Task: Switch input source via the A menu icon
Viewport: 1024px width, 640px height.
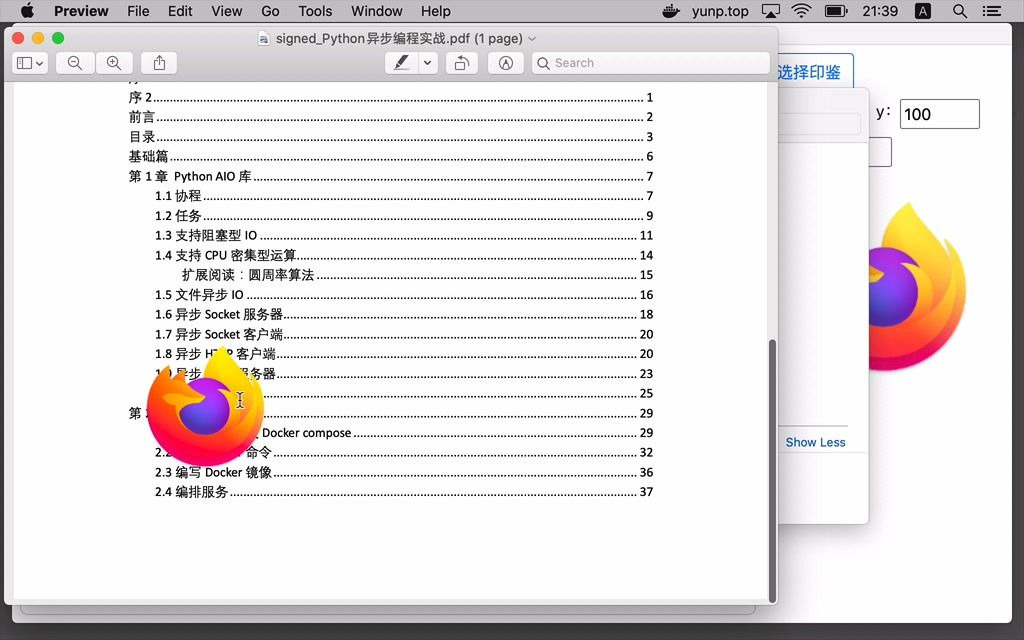Action: [x=921, y=11]
